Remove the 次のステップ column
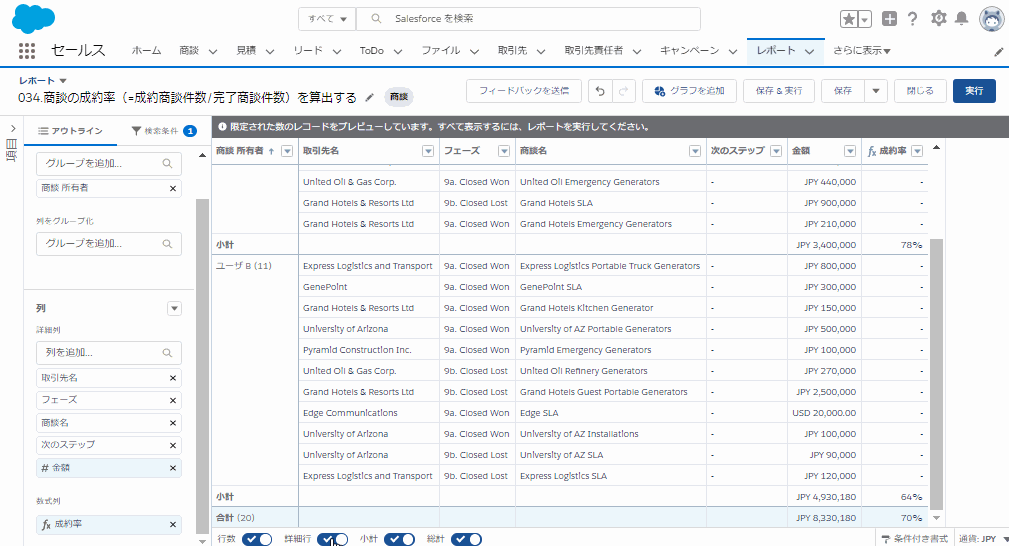Viewport: 1009px width, 546px height. 172,446
